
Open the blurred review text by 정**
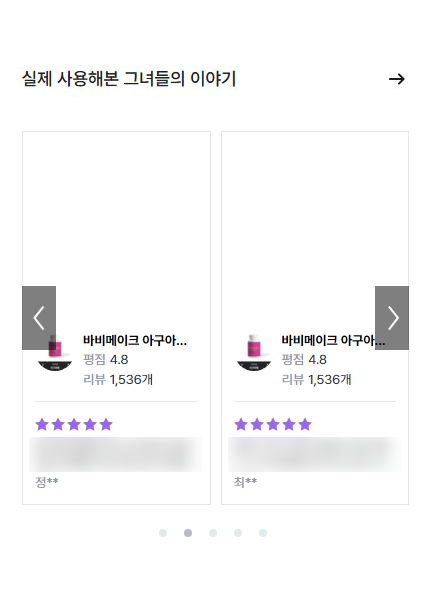click(116, 454)
